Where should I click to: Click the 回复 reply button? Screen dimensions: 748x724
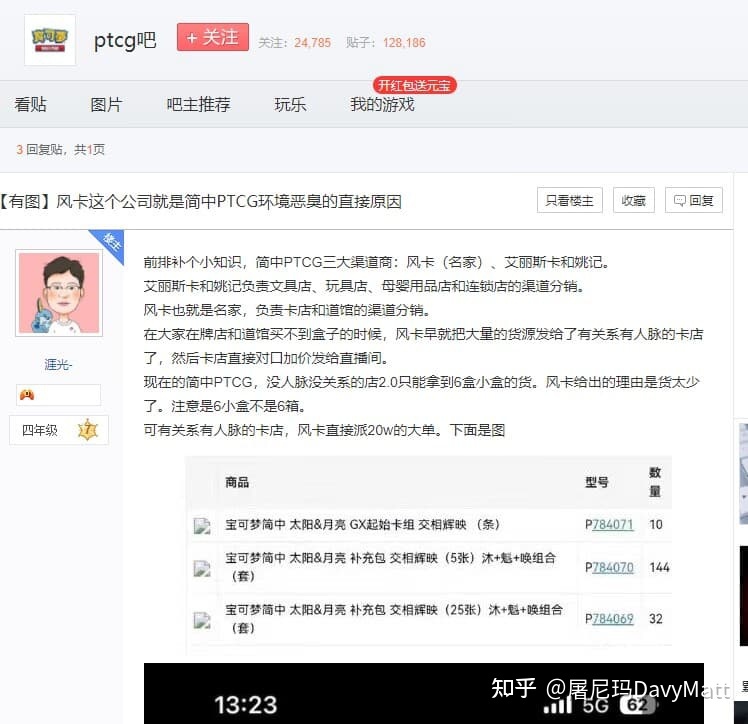tap(694, 200)
